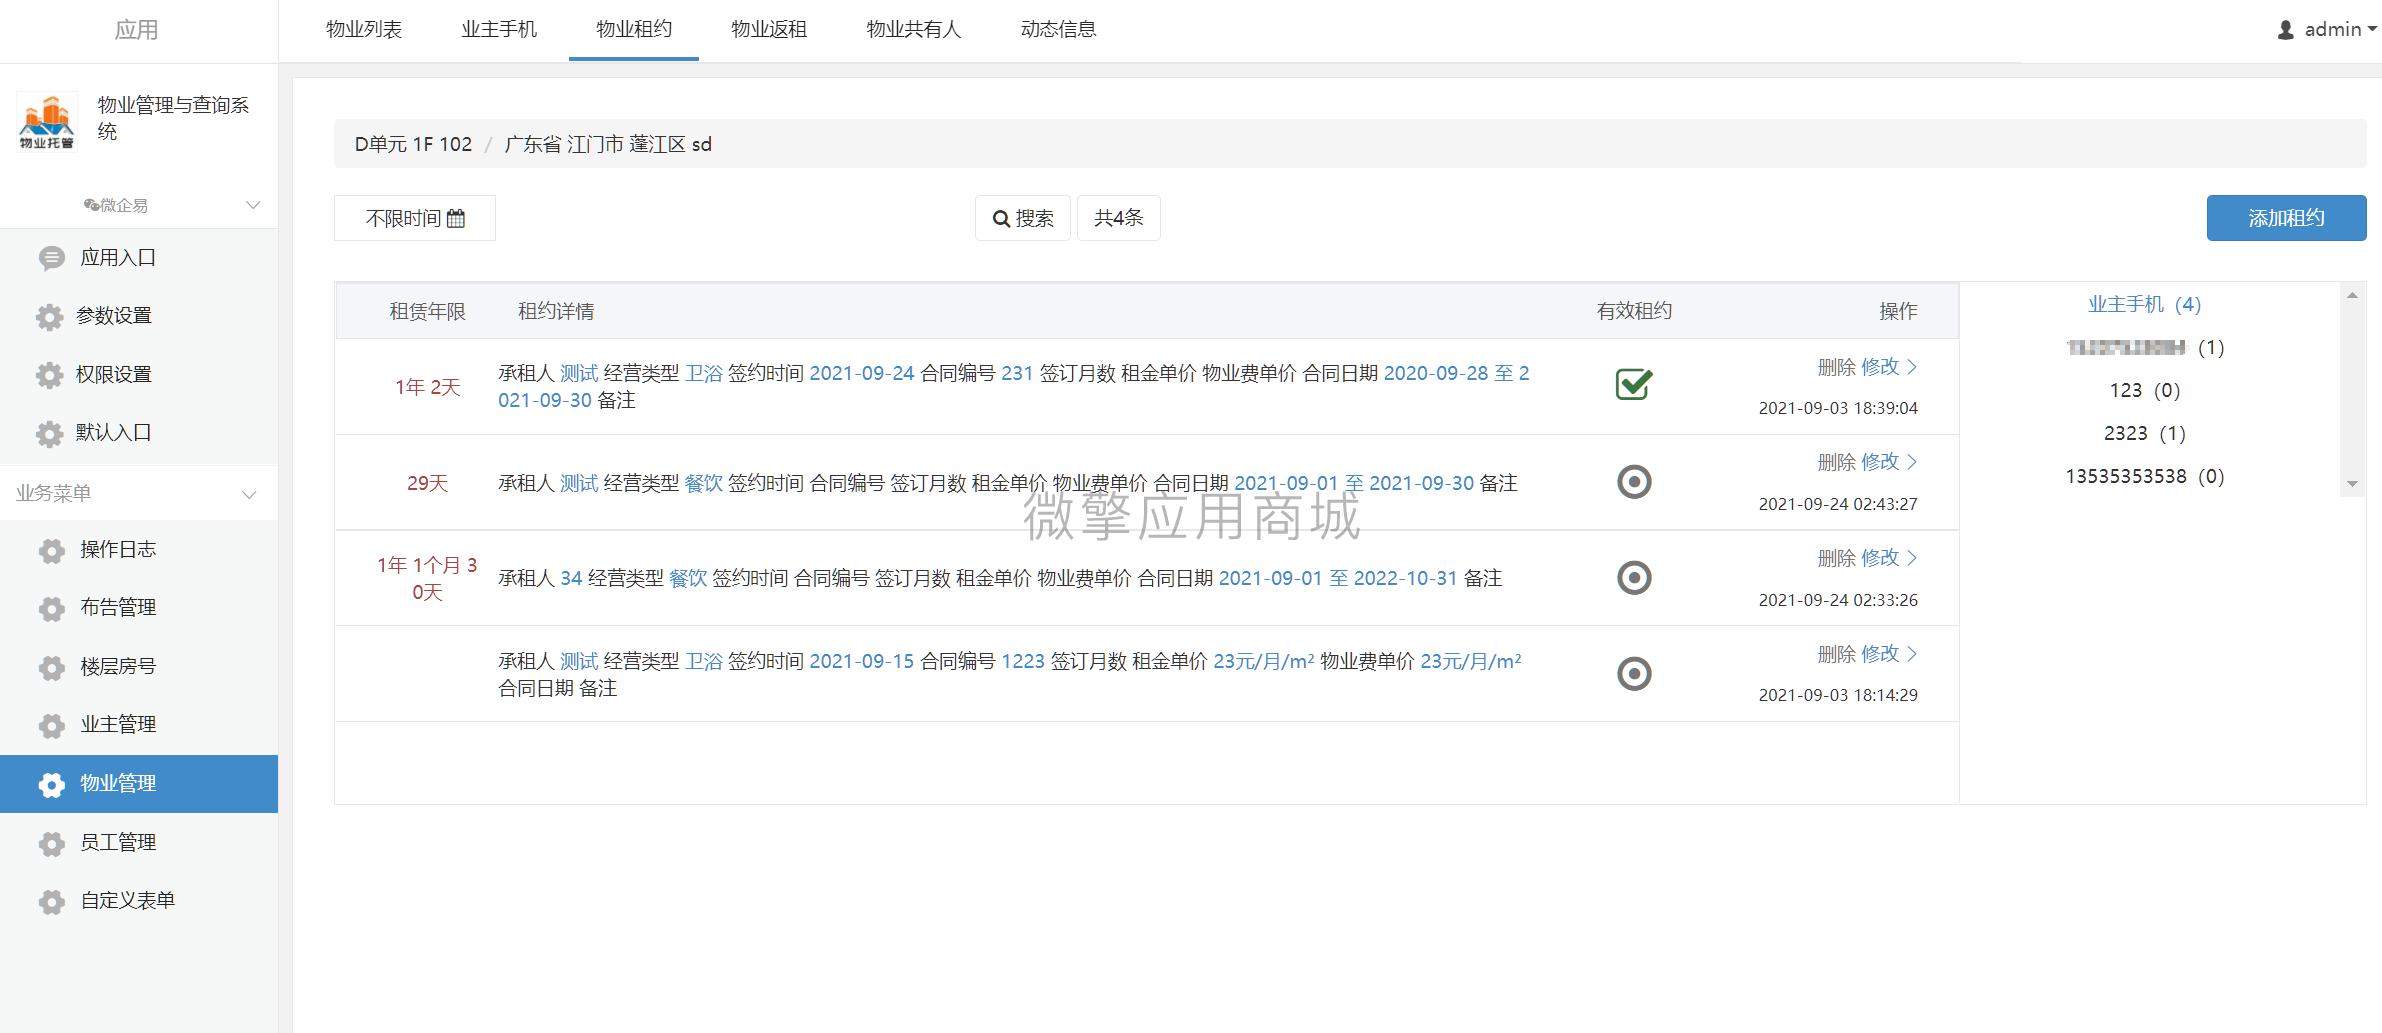
Task: Click the 广东省 江门市 蓬江区 sd breadcrumb
Action: 608,144
